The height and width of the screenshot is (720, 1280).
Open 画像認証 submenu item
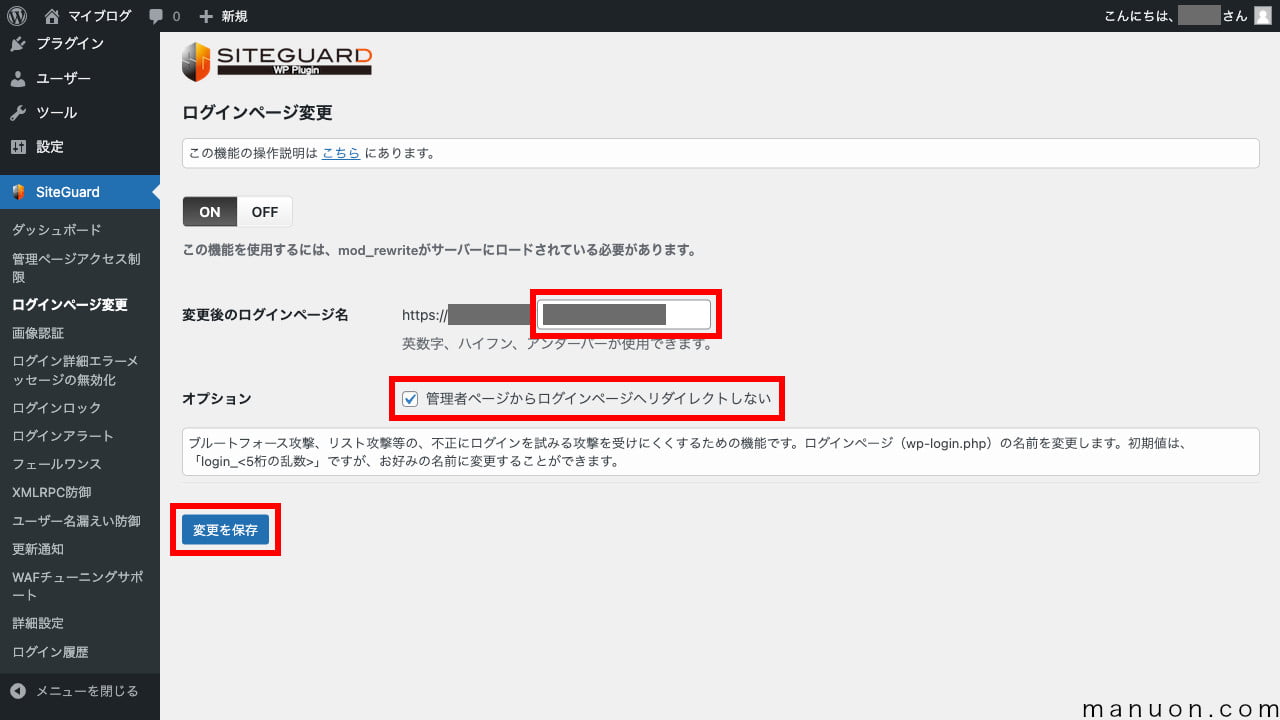(38, 333)
